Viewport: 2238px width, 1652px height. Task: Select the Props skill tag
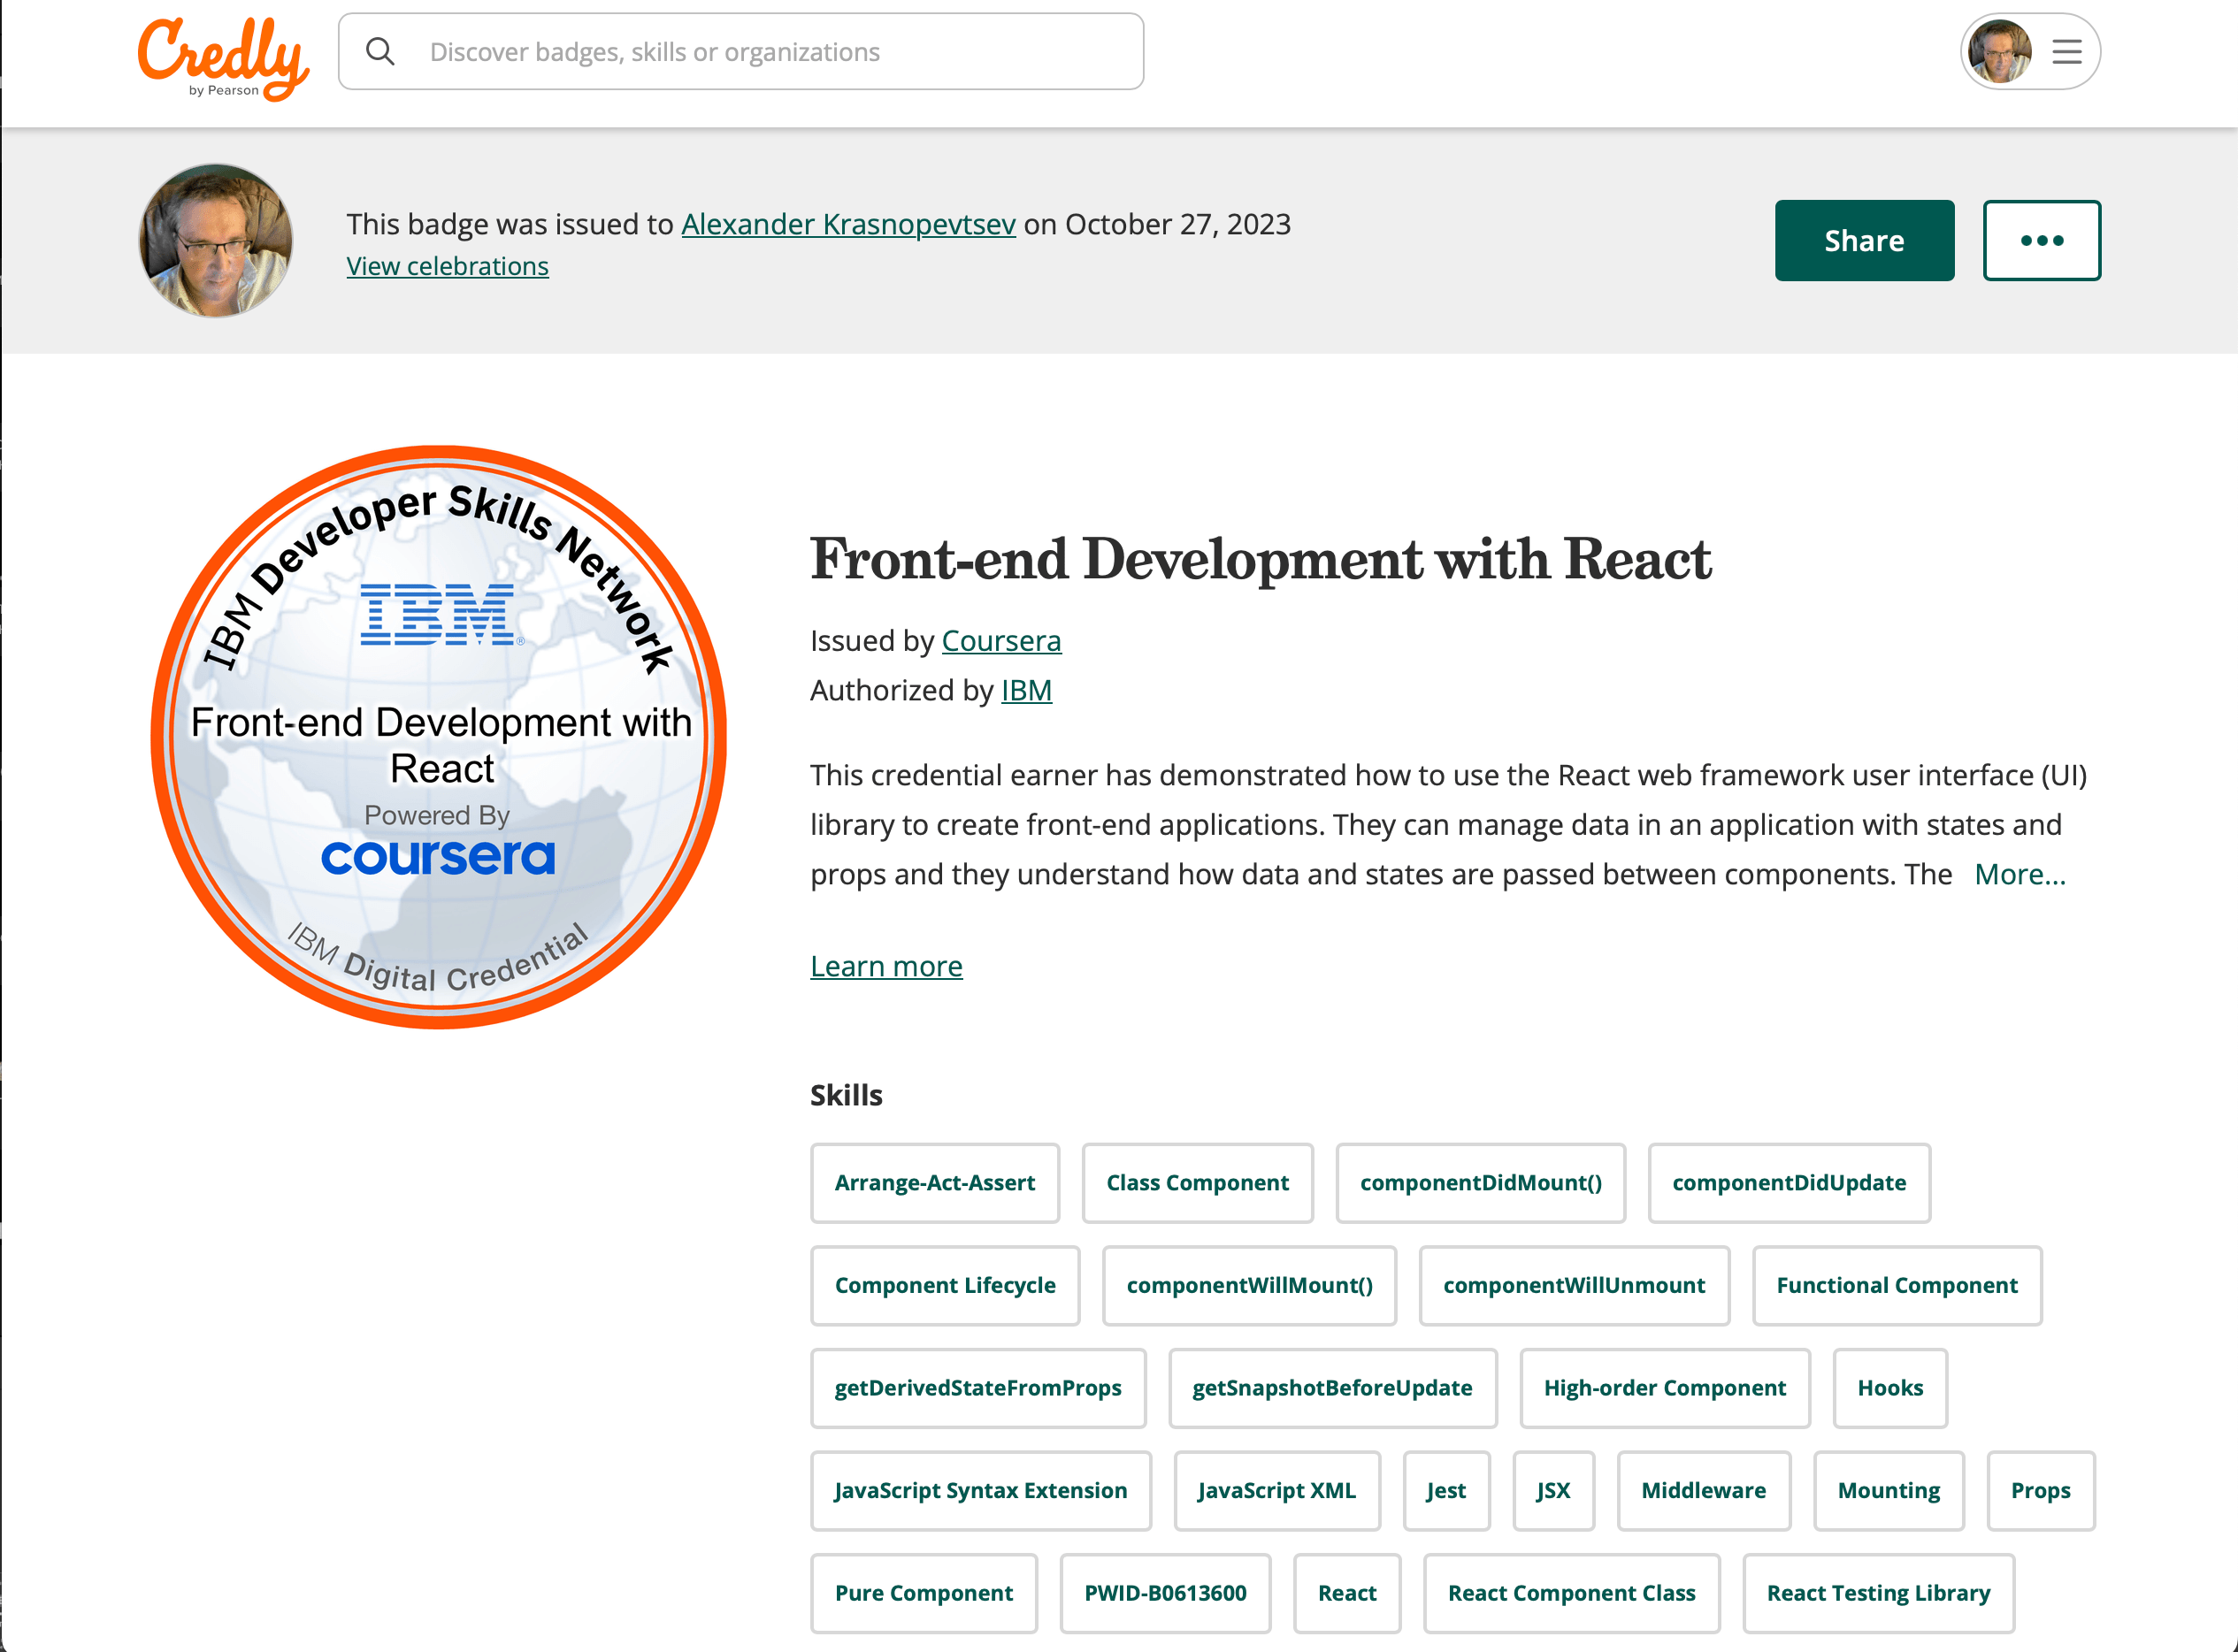pyautogui.click(x=2041, y=1491)
